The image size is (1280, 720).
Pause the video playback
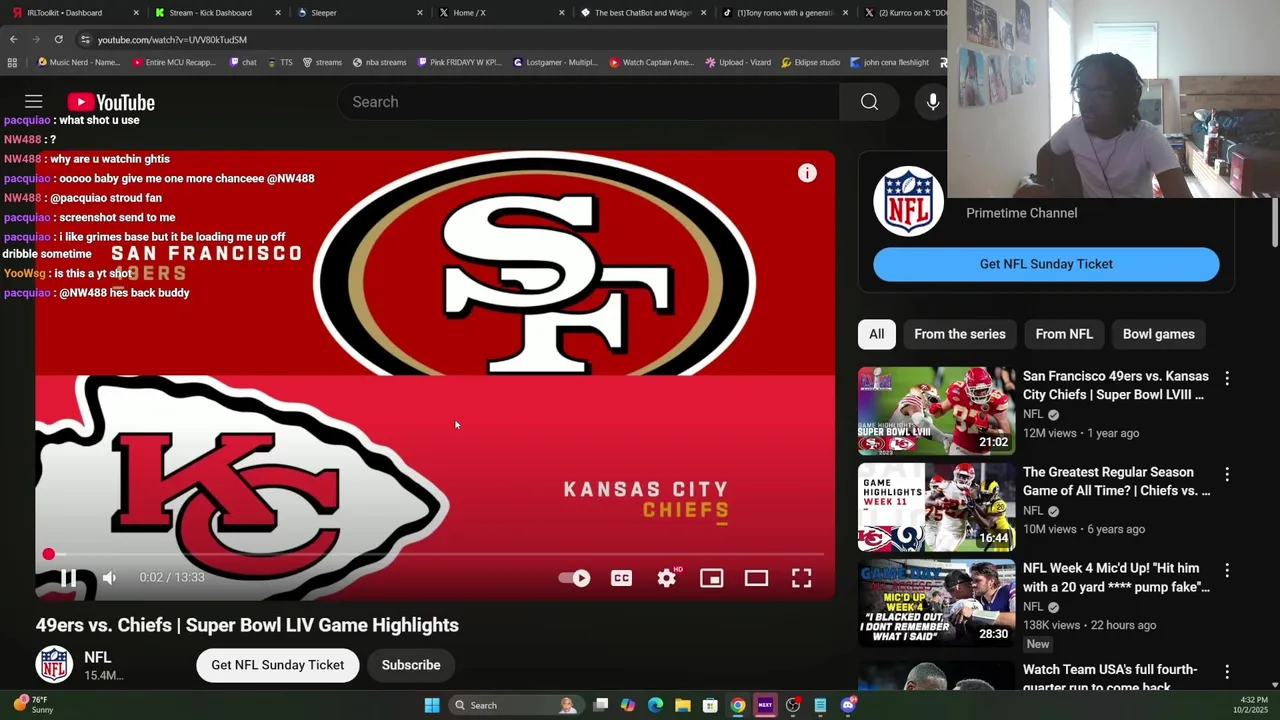(68, 577)
